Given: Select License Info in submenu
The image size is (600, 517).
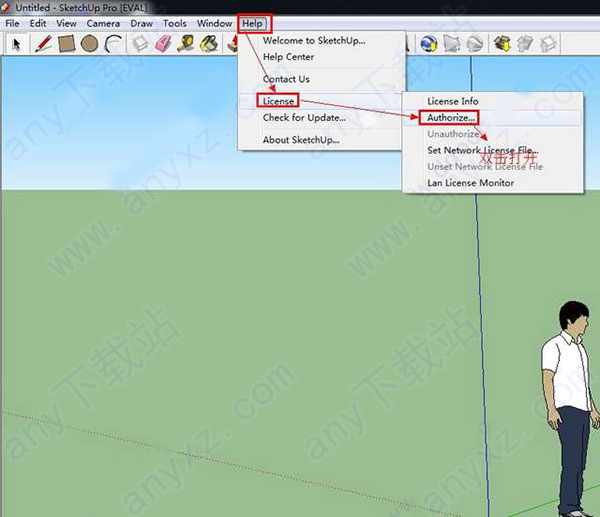Looking at the screenshot, I should 453,101.
